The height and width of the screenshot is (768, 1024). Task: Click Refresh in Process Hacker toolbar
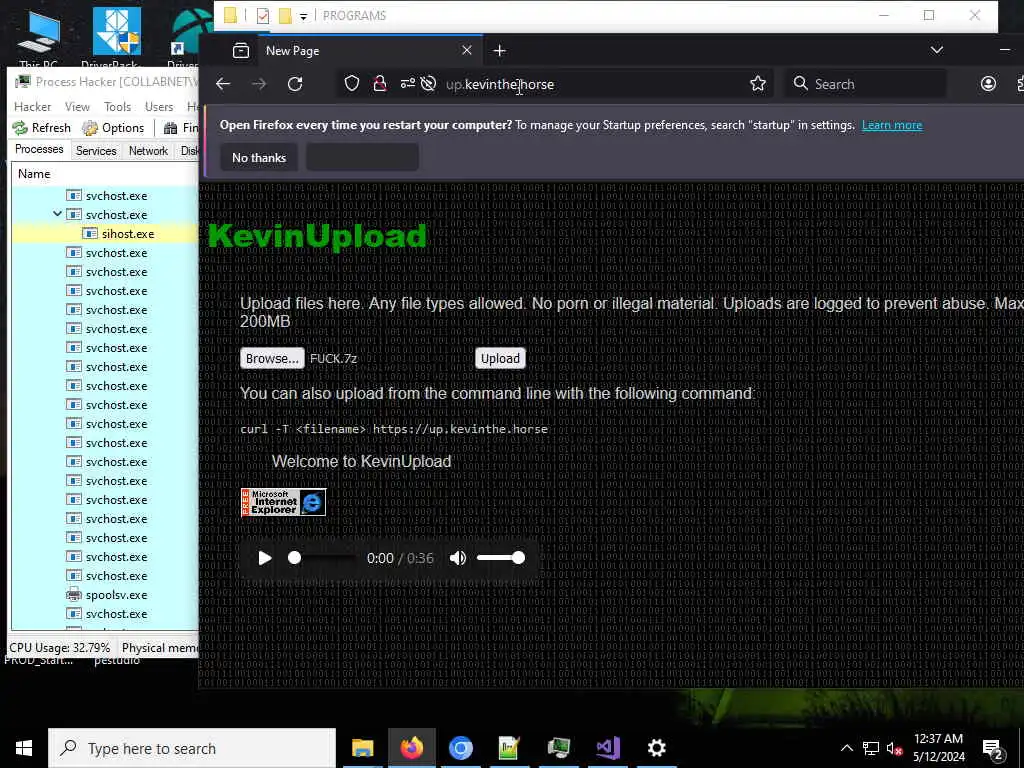(42, 128)
